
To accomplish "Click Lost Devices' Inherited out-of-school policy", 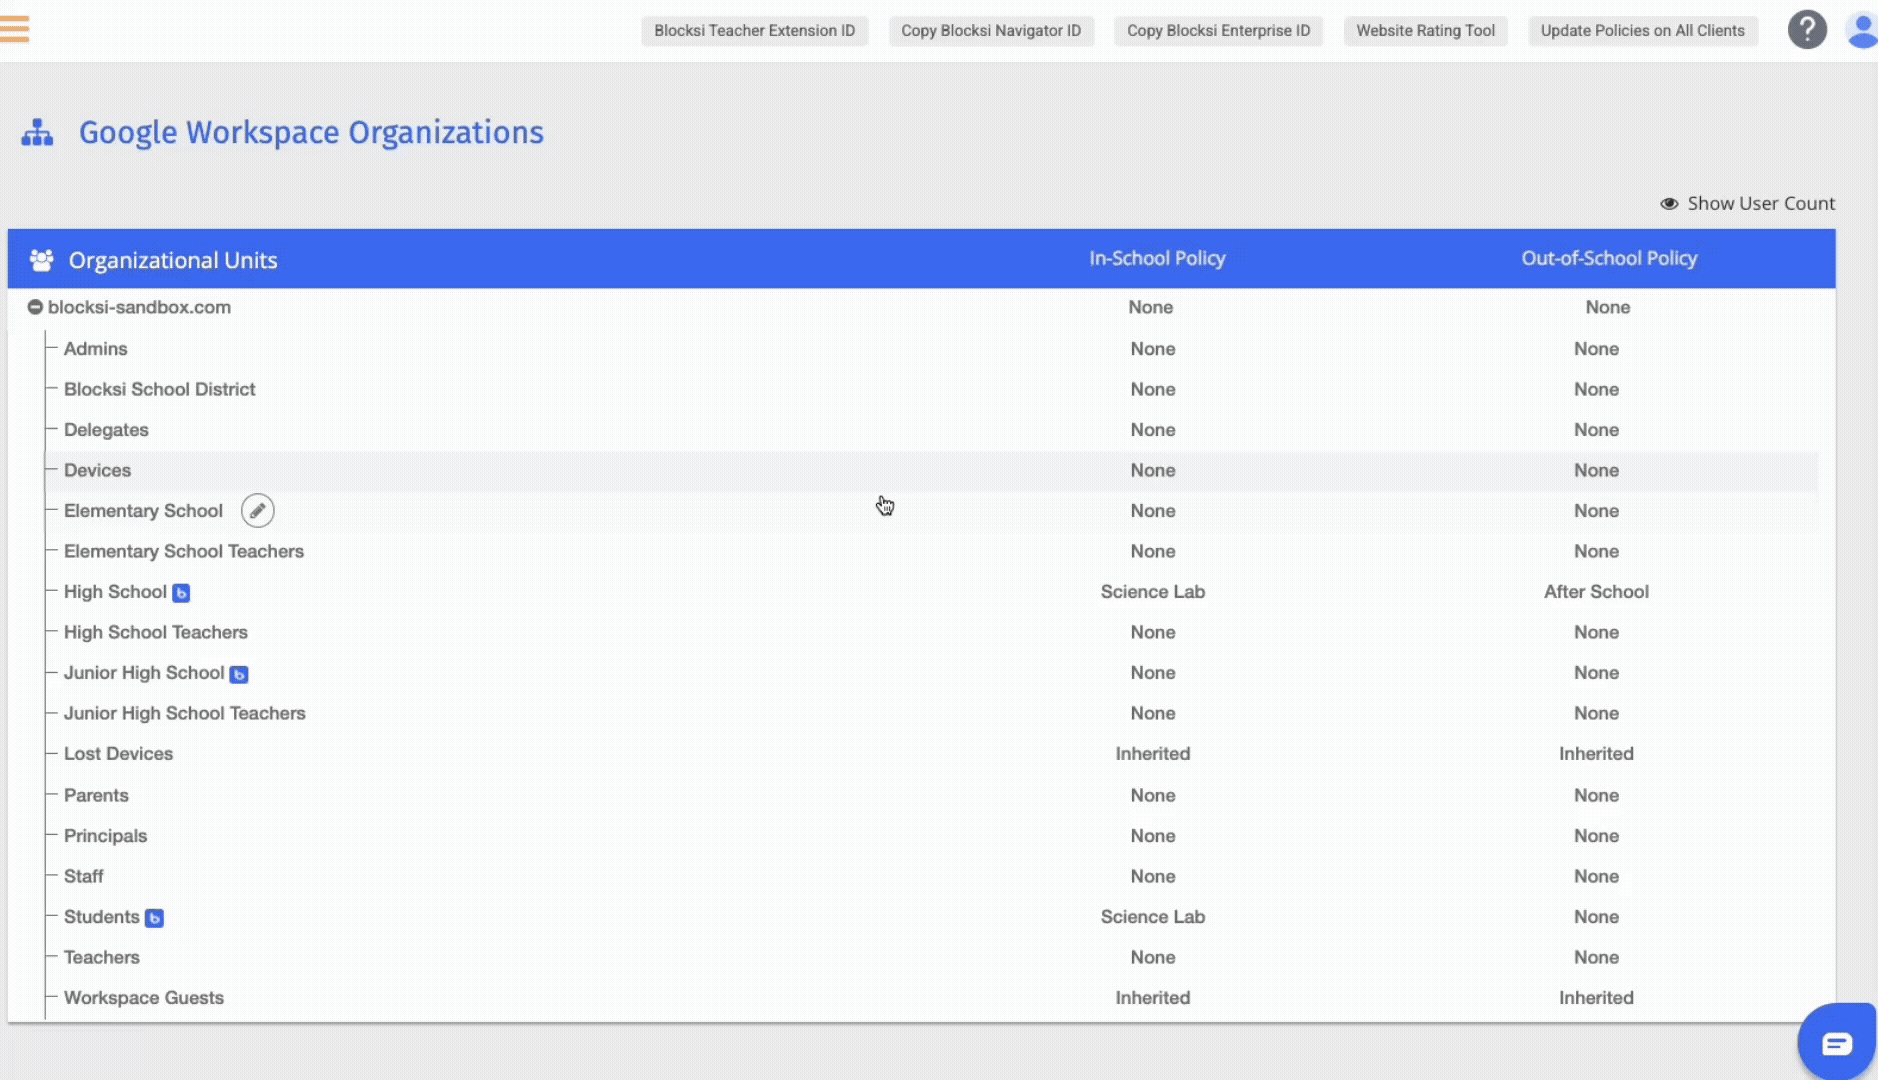I will coord(1596,754).
